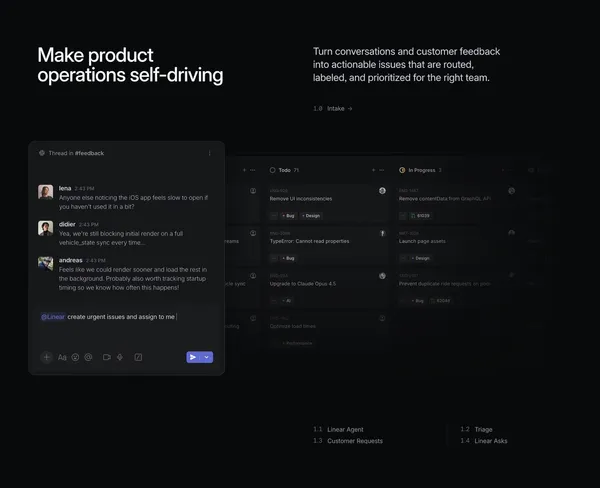
Task: Click into the message composer text field
Action: (126, 317)
